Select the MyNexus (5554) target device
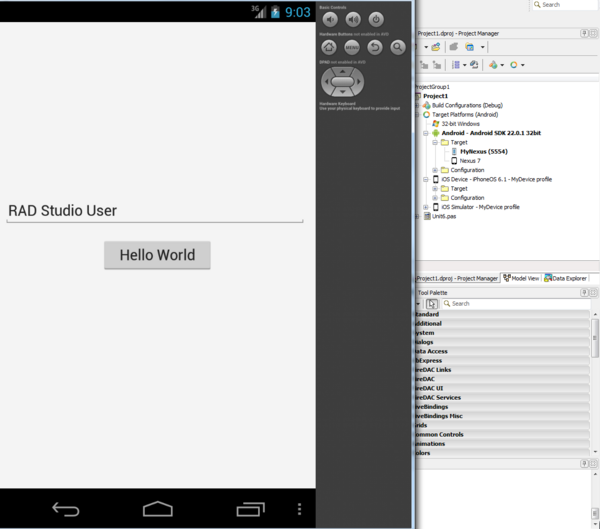 click(x=484, y=151)
